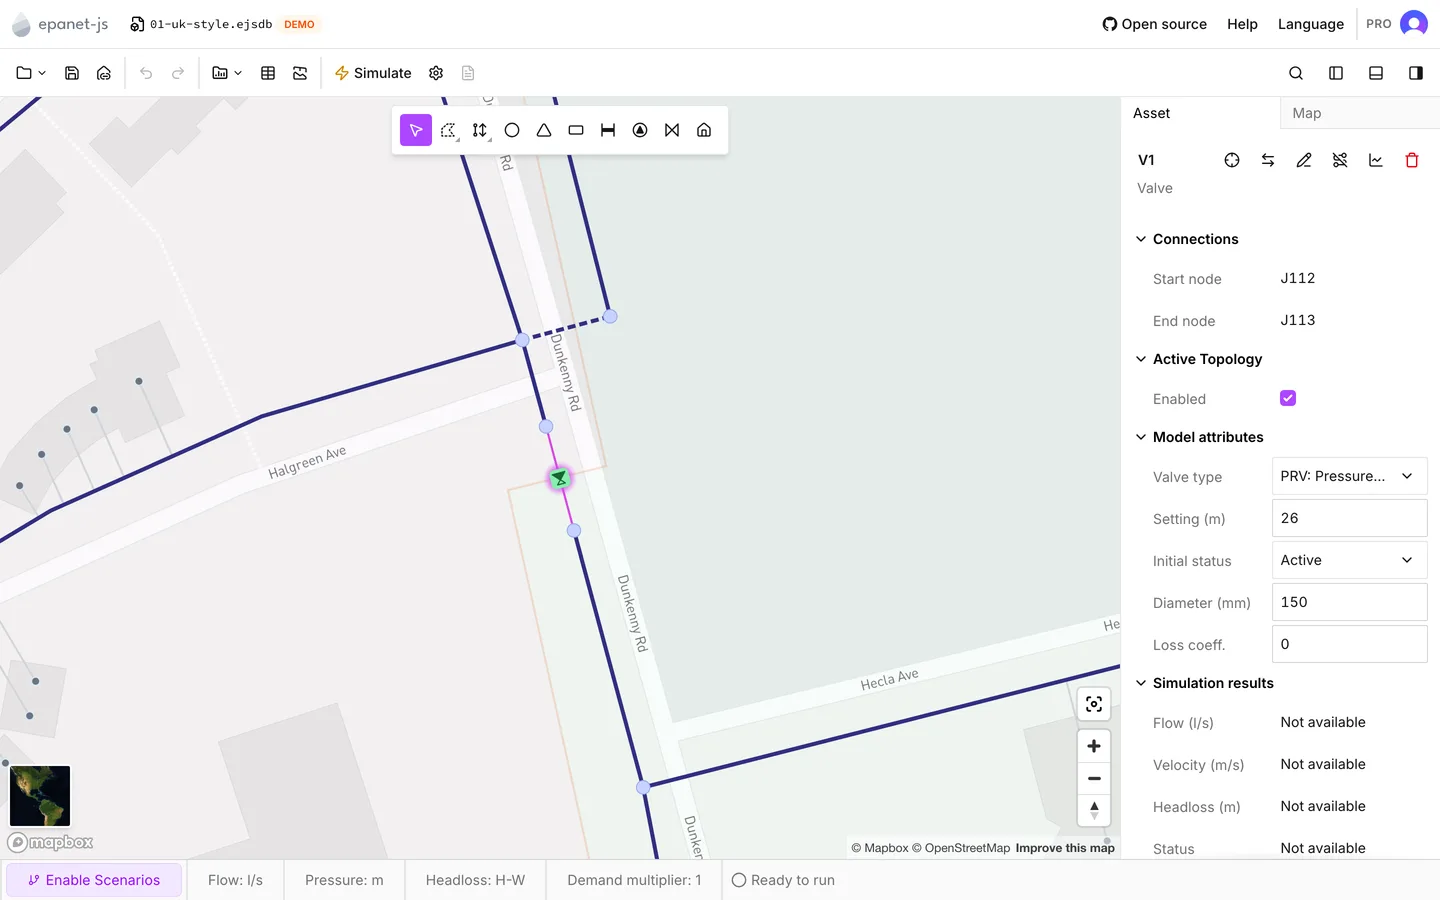Open search with magnifier icon

point(1296,73)
